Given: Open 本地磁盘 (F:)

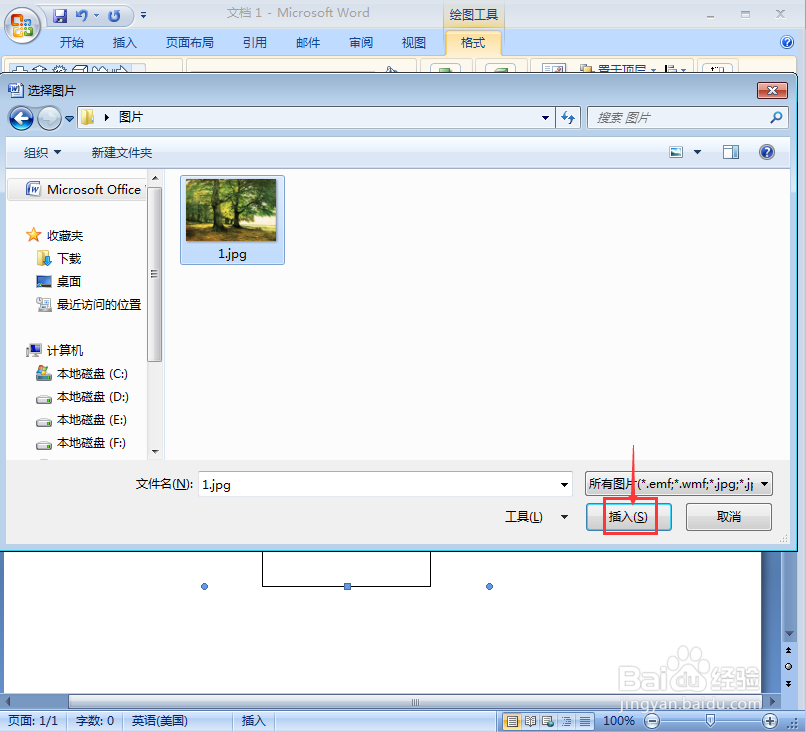Looking at the screenshot, I should (81, 443).
